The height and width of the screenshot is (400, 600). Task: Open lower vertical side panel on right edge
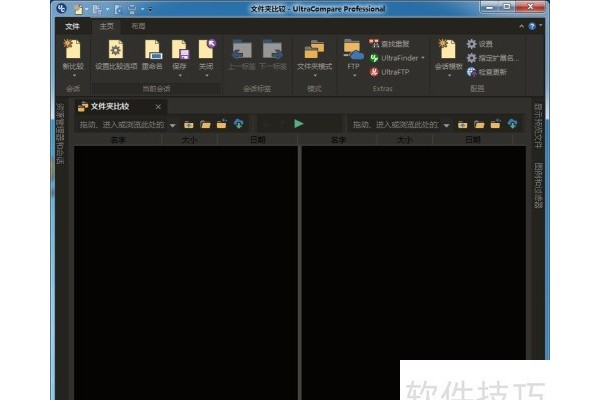pyautogui.click(x=538, y=185)
